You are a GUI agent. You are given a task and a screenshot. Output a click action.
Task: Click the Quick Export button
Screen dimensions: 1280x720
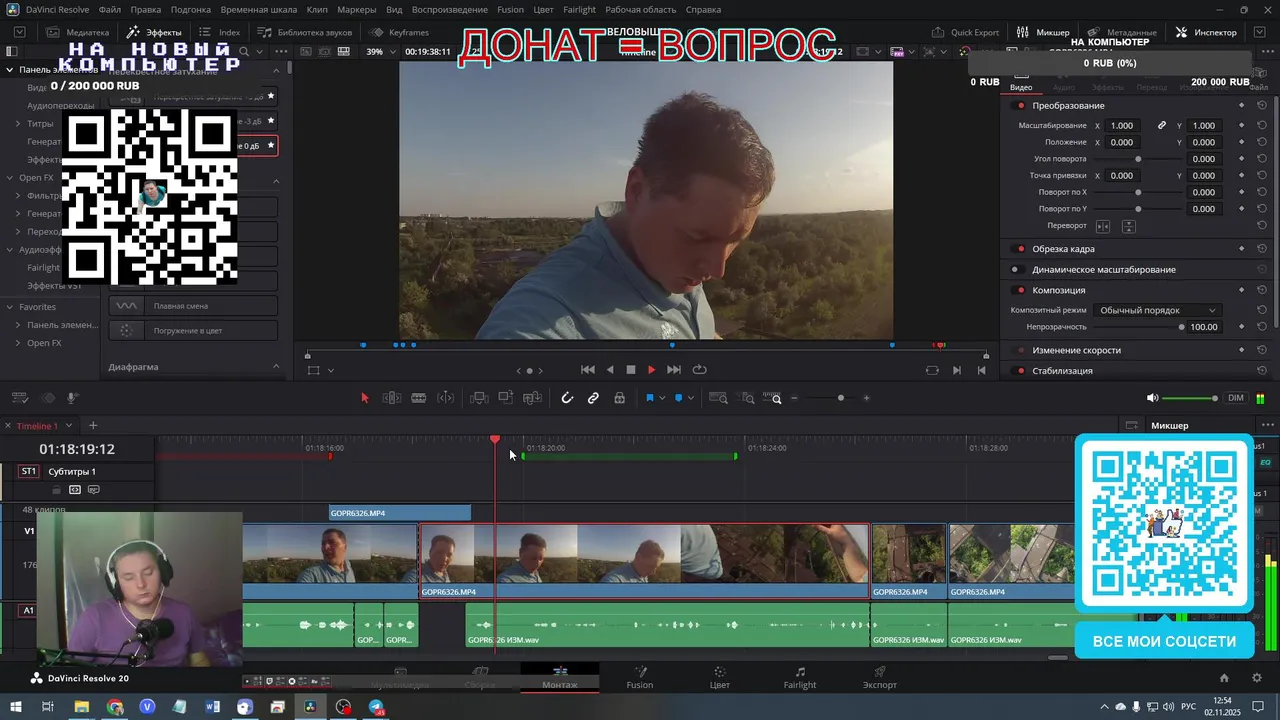[x=965, y=32]
